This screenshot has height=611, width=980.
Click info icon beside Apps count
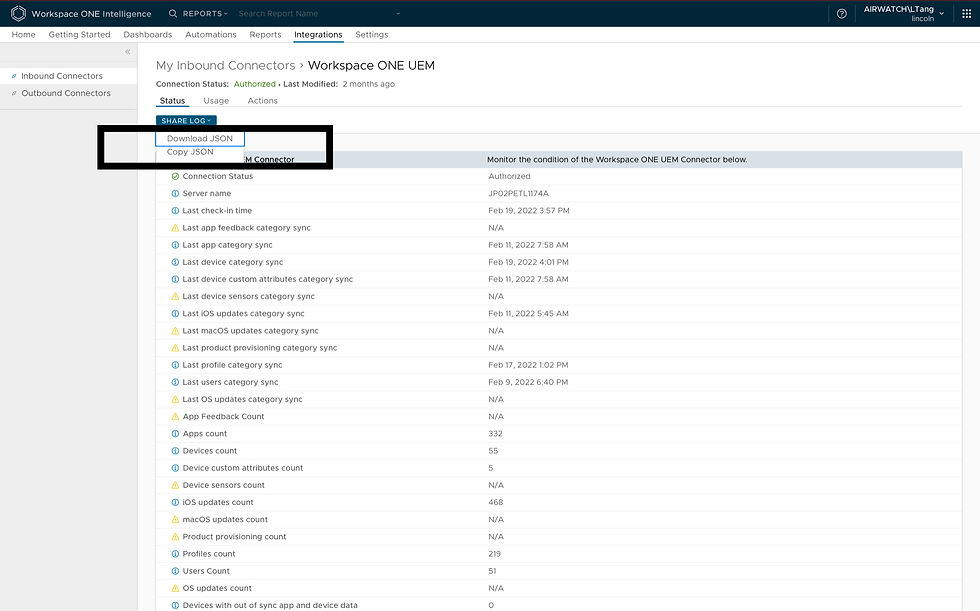tap(175, 434)
